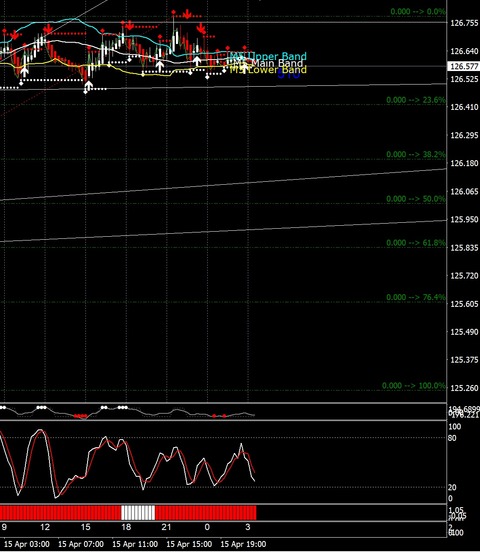Screen dimensions: 480x552
Task: Click the 126.410 price axis label
Action: [x=464, y=107]
